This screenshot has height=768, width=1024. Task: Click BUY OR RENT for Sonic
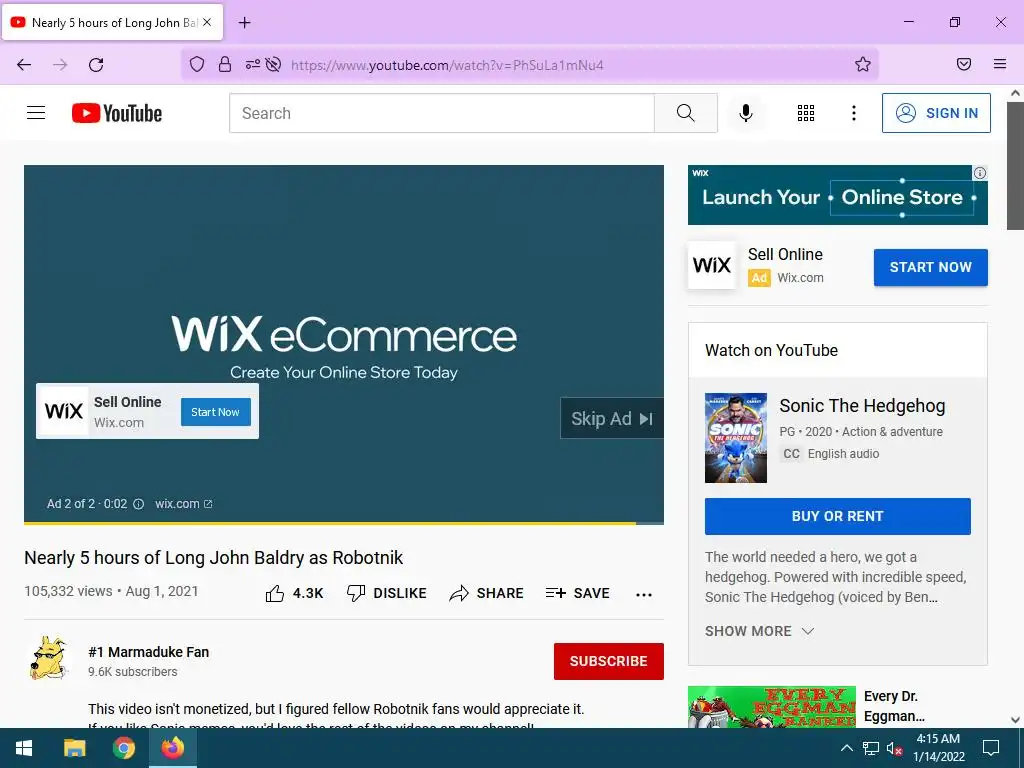click(838, 516)
